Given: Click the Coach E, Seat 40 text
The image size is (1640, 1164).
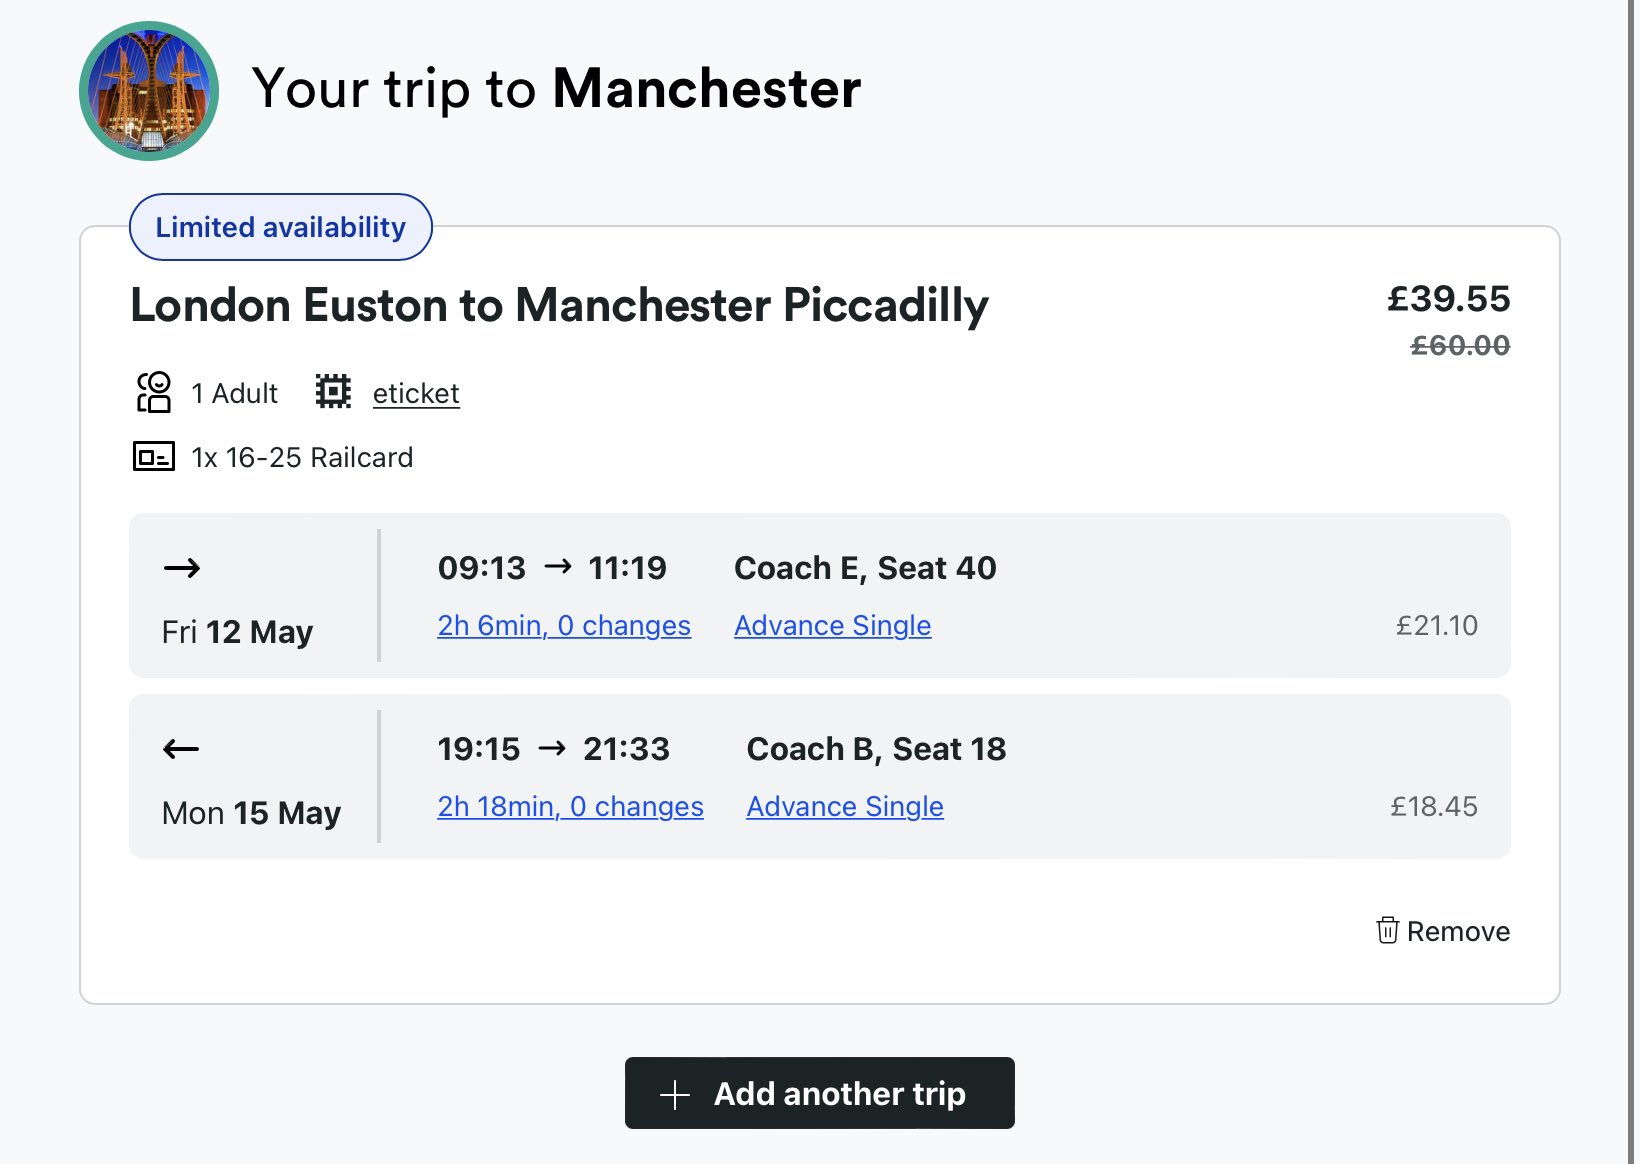Looking at the screenshot, I should (865, 568).
